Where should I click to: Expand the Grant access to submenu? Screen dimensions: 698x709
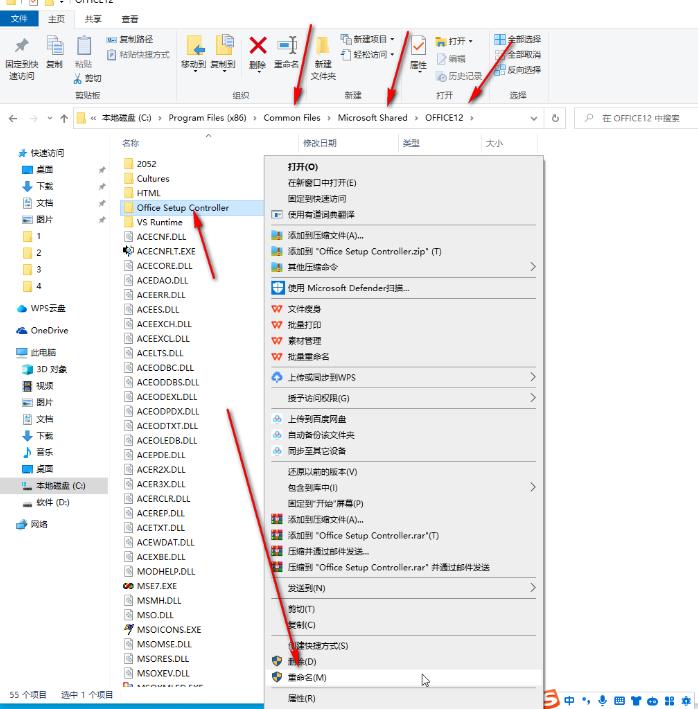(x=533, y=398)
